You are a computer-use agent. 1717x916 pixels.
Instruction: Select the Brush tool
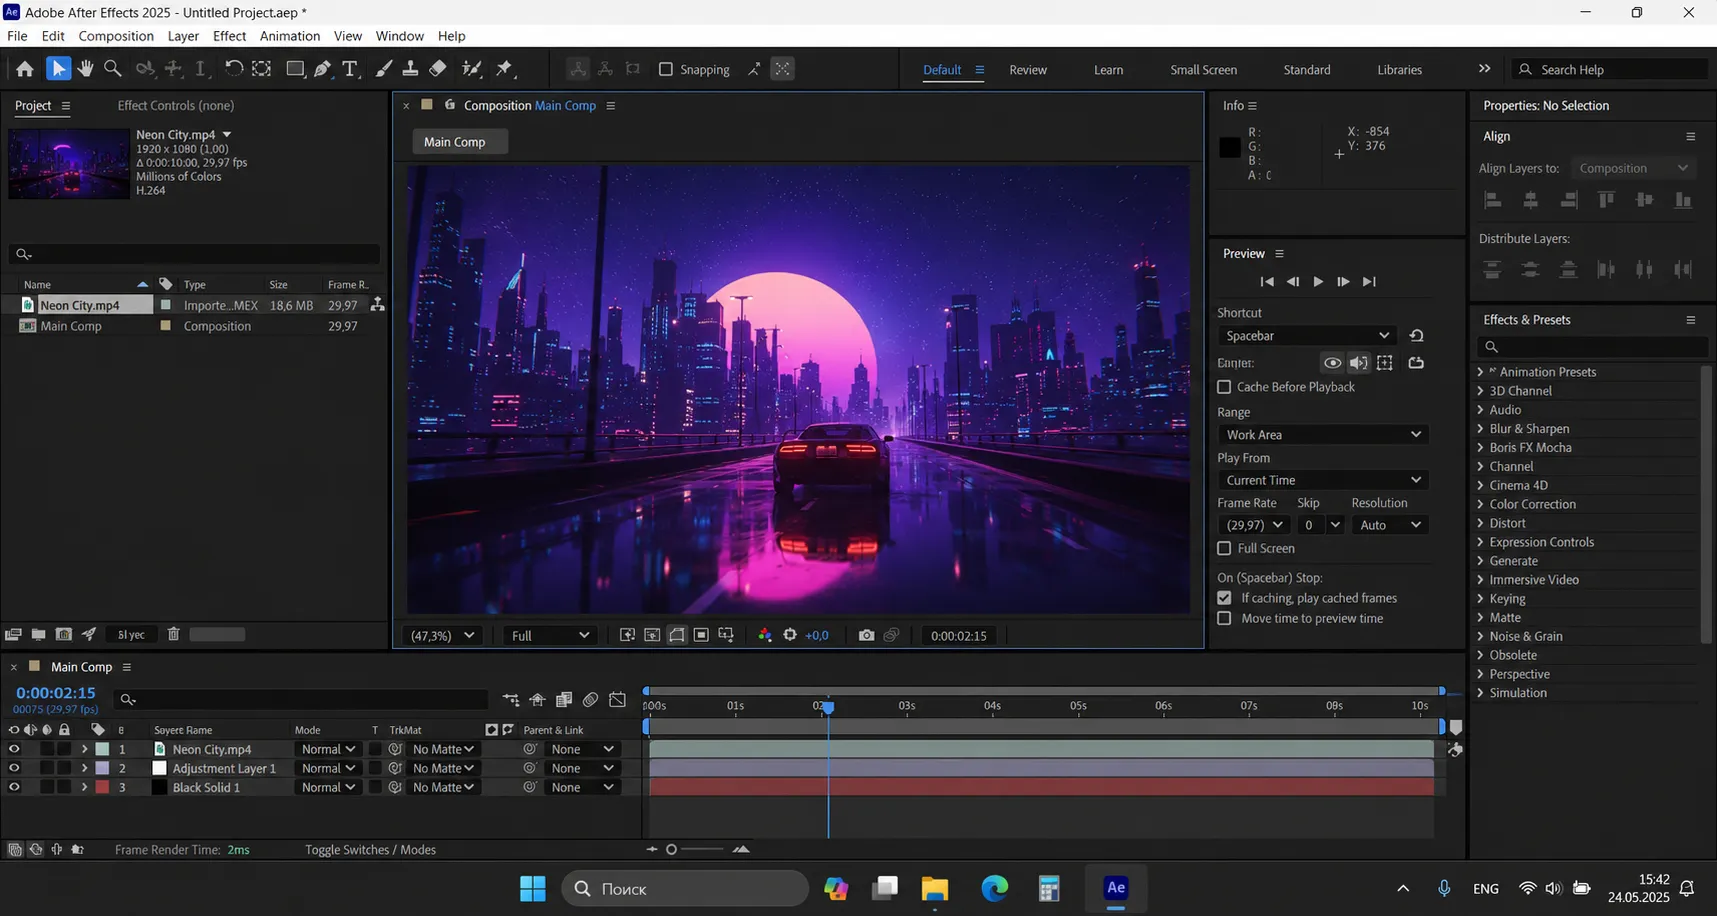(383, 69)
